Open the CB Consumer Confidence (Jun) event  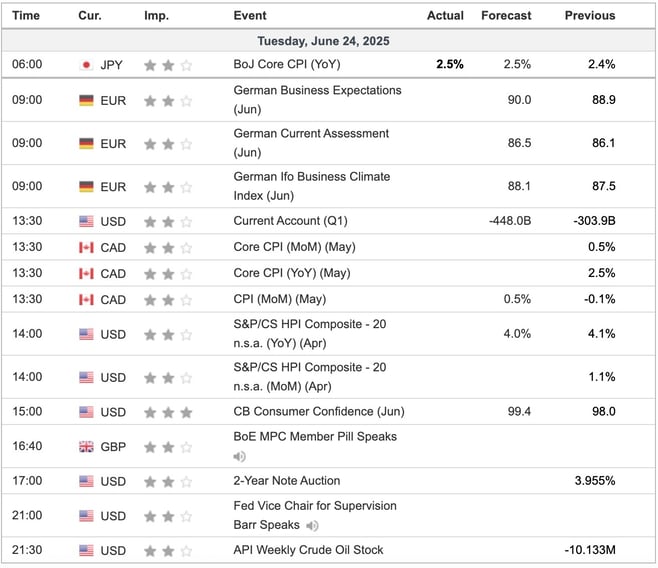point(319,411)
